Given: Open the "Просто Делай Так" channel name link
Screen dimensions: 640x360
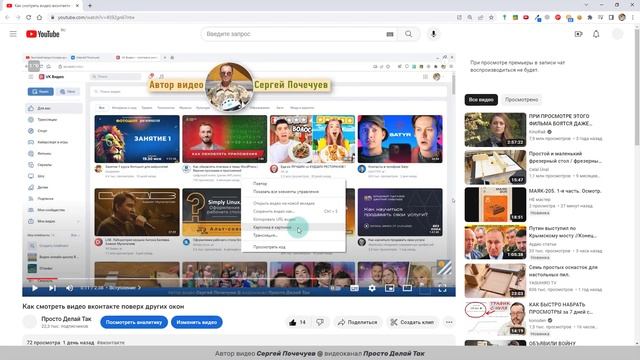Looking at the screenshot, I should [x=66, y=319].
